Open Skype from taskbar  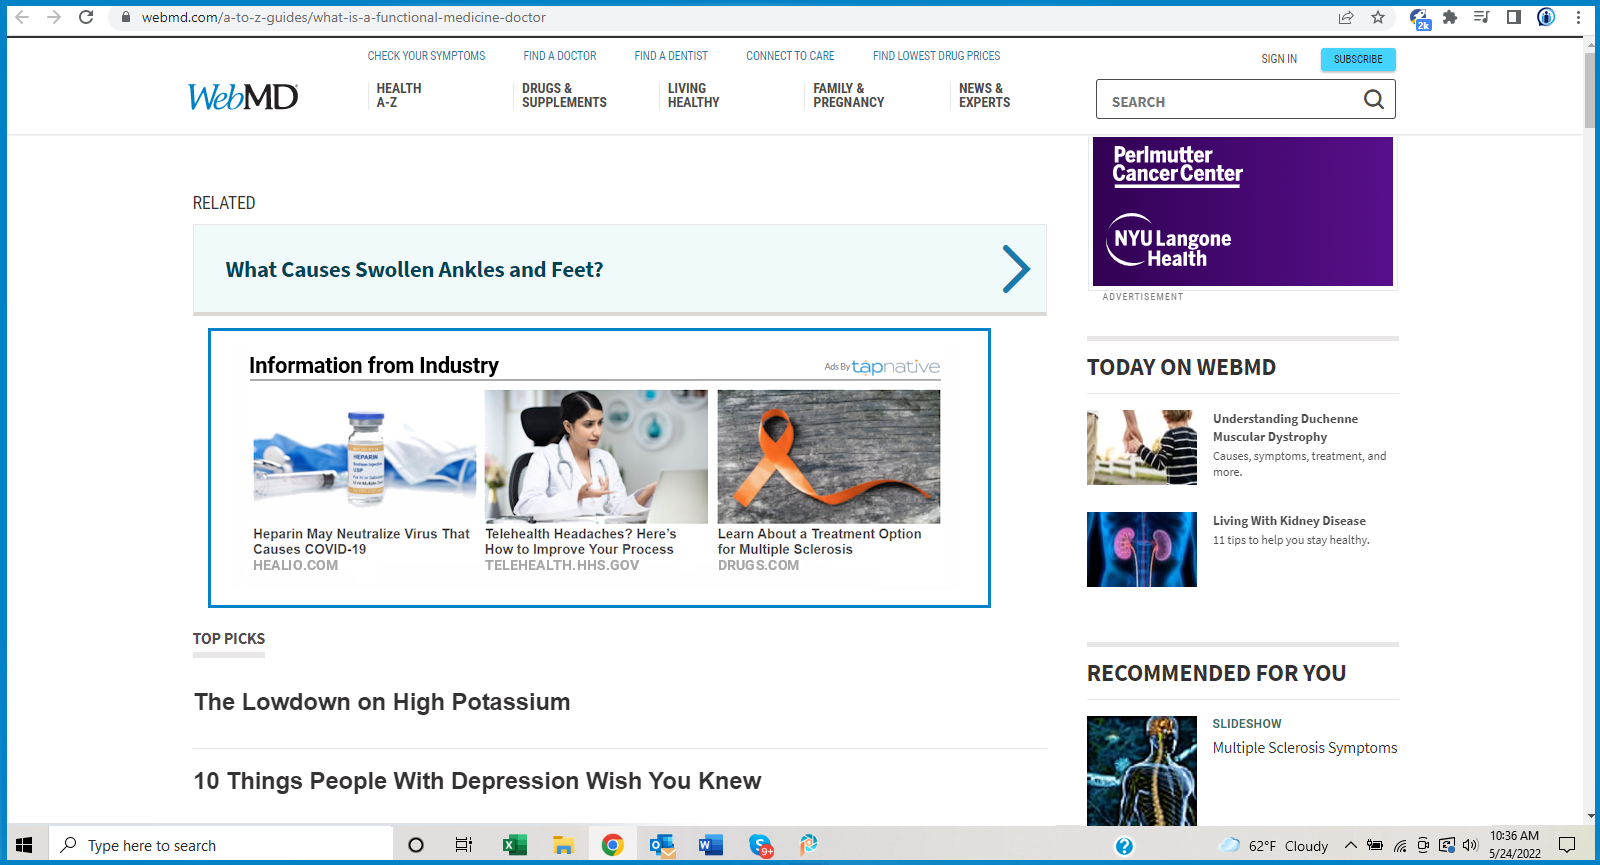pyautogui.click(x=760, y=845)
